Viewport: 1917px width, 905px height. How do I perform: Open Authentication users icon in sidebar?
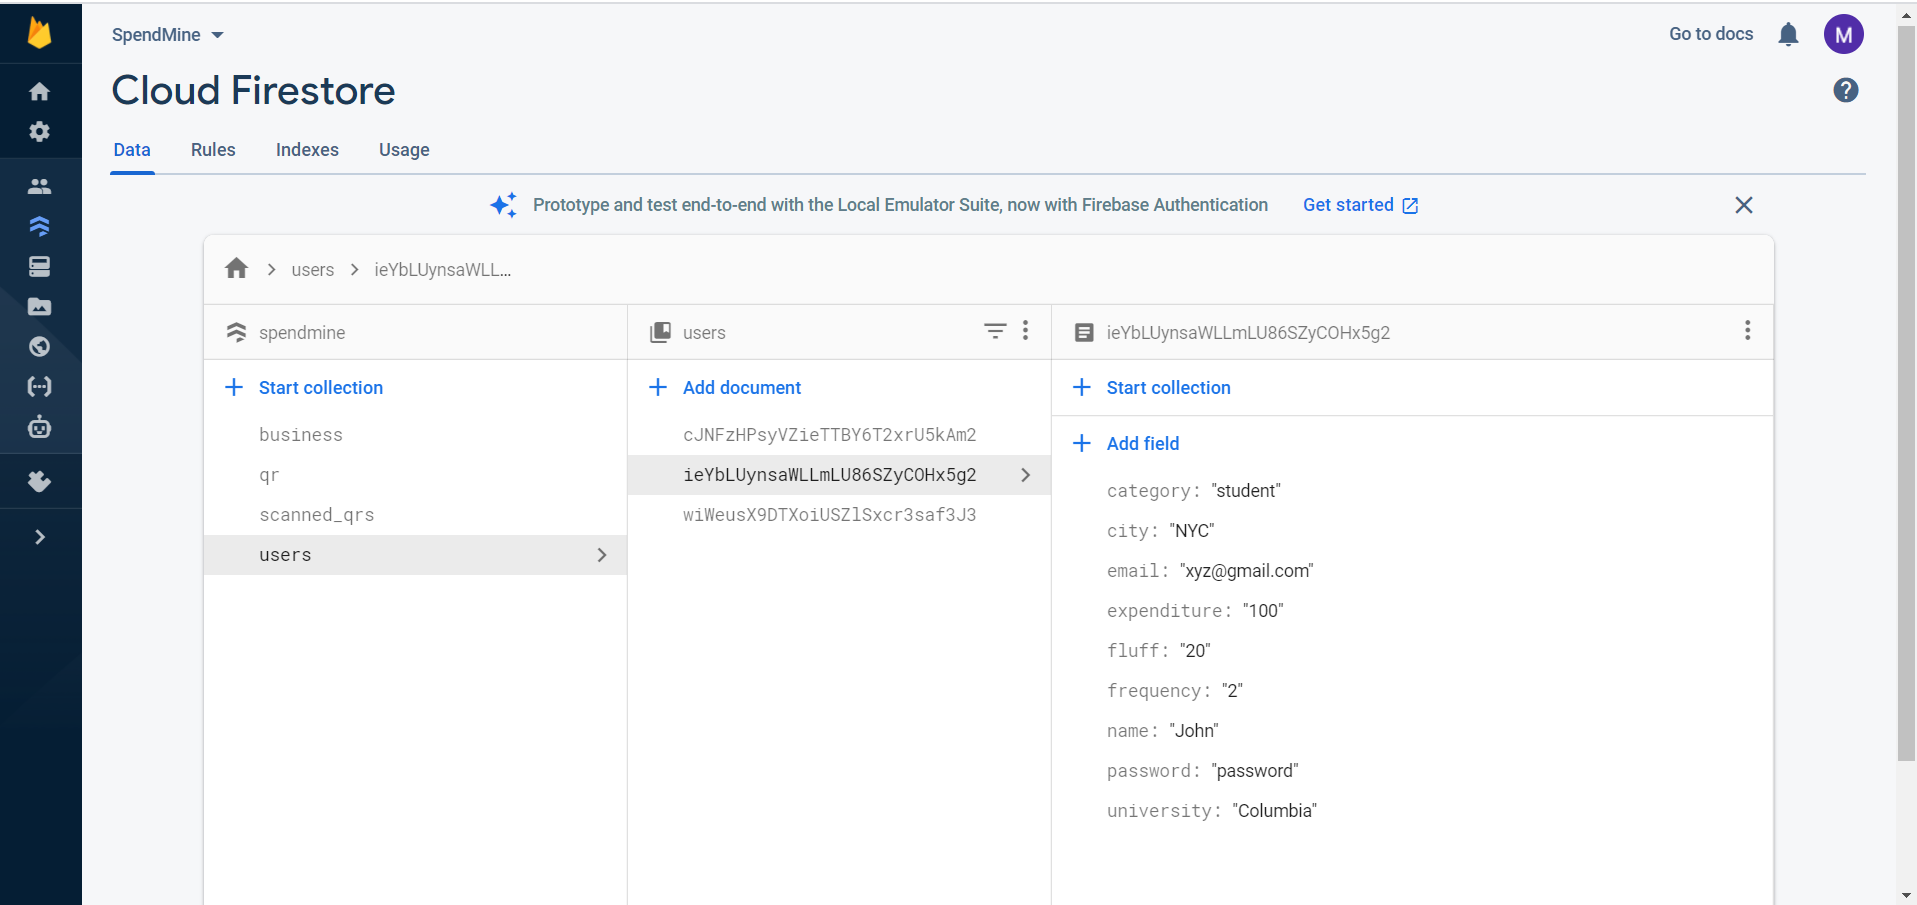coord(39,186)
